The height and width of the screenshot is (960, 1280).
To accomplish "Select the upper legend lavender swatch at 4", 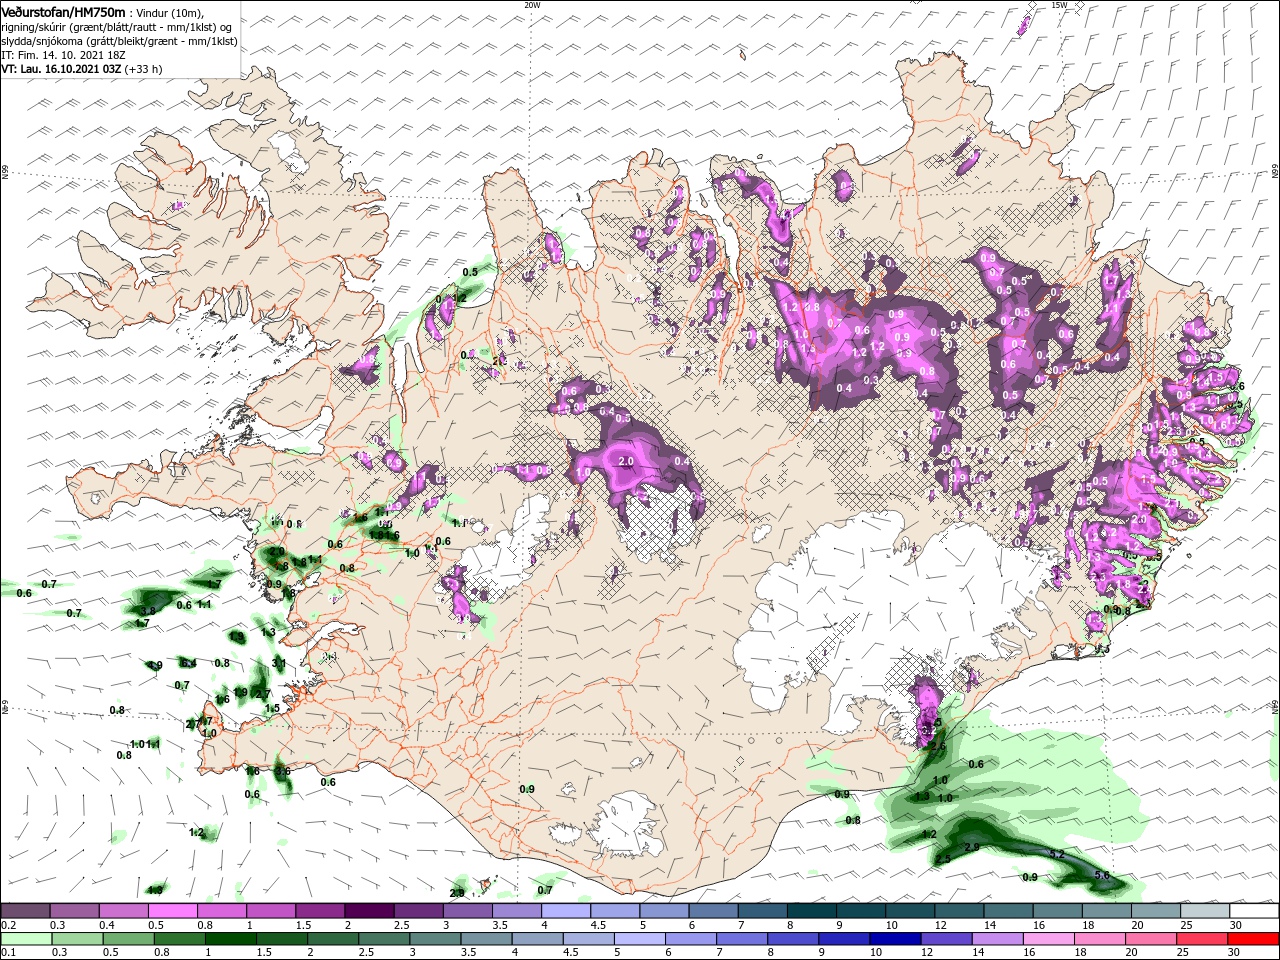I will coord(566,911).
